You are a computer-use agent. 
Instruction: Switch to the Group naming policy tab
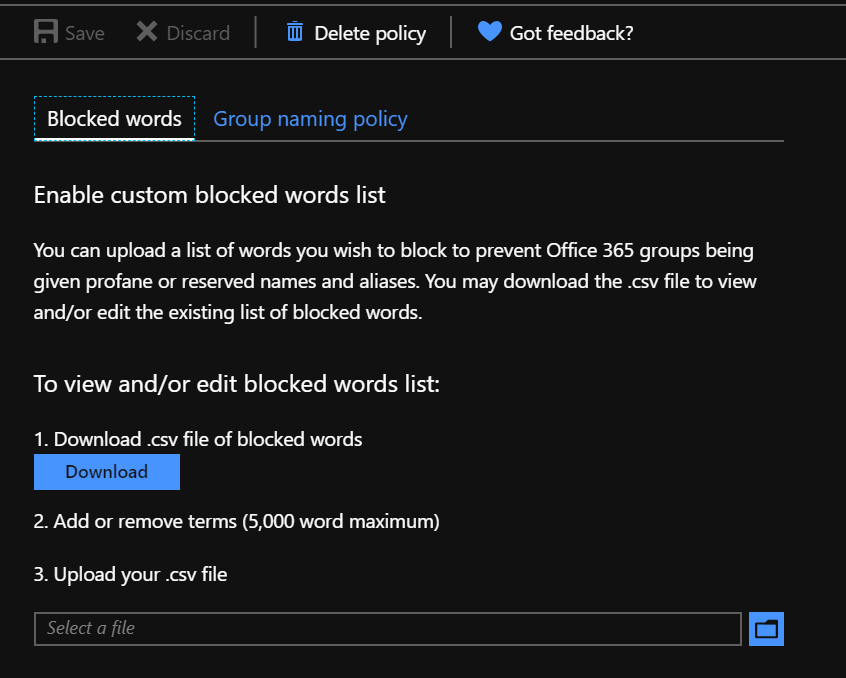(310, 119)
